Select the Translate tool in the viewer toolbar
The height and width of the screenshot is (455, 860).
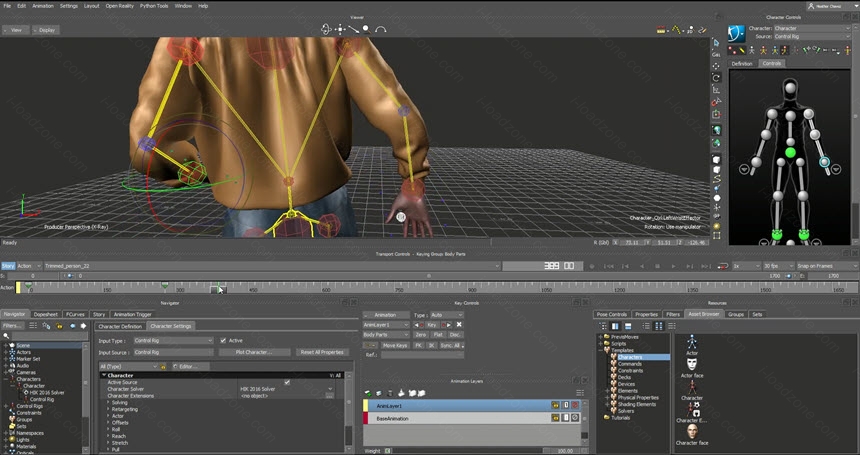[x=716, y=66]
